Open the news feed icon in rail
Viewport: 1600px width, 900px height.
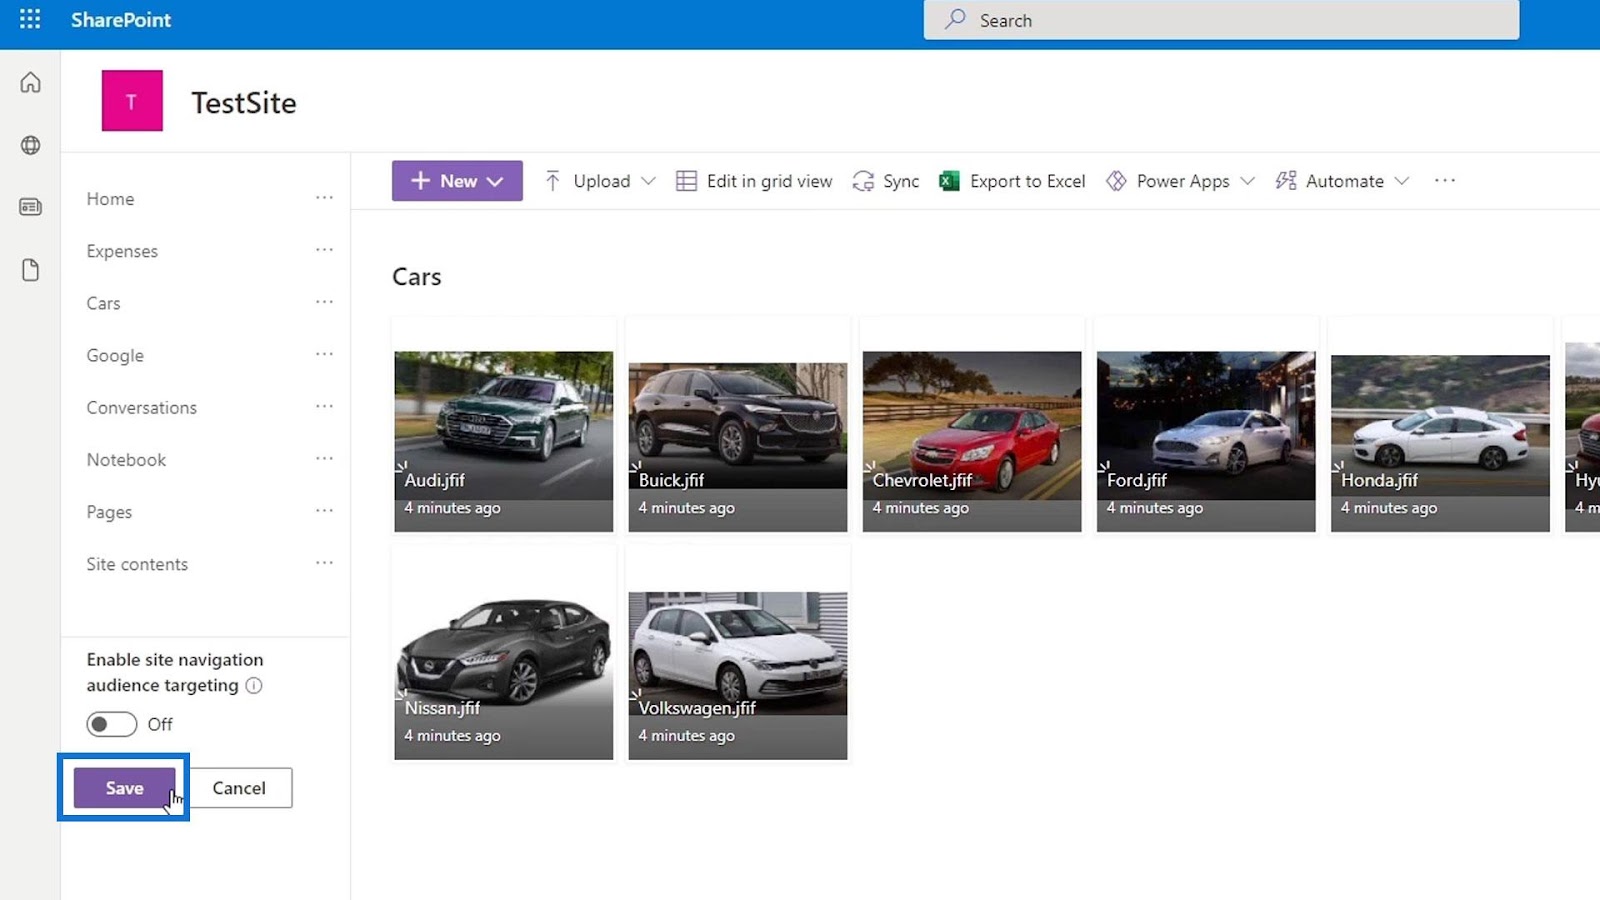(30, 207)
